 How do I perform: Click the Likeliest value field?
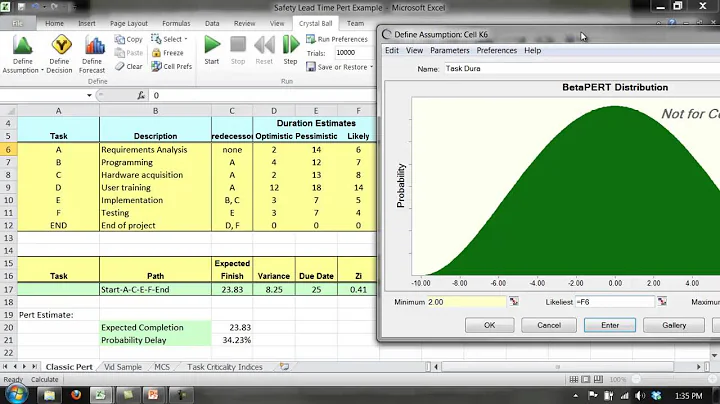[614, 302]
